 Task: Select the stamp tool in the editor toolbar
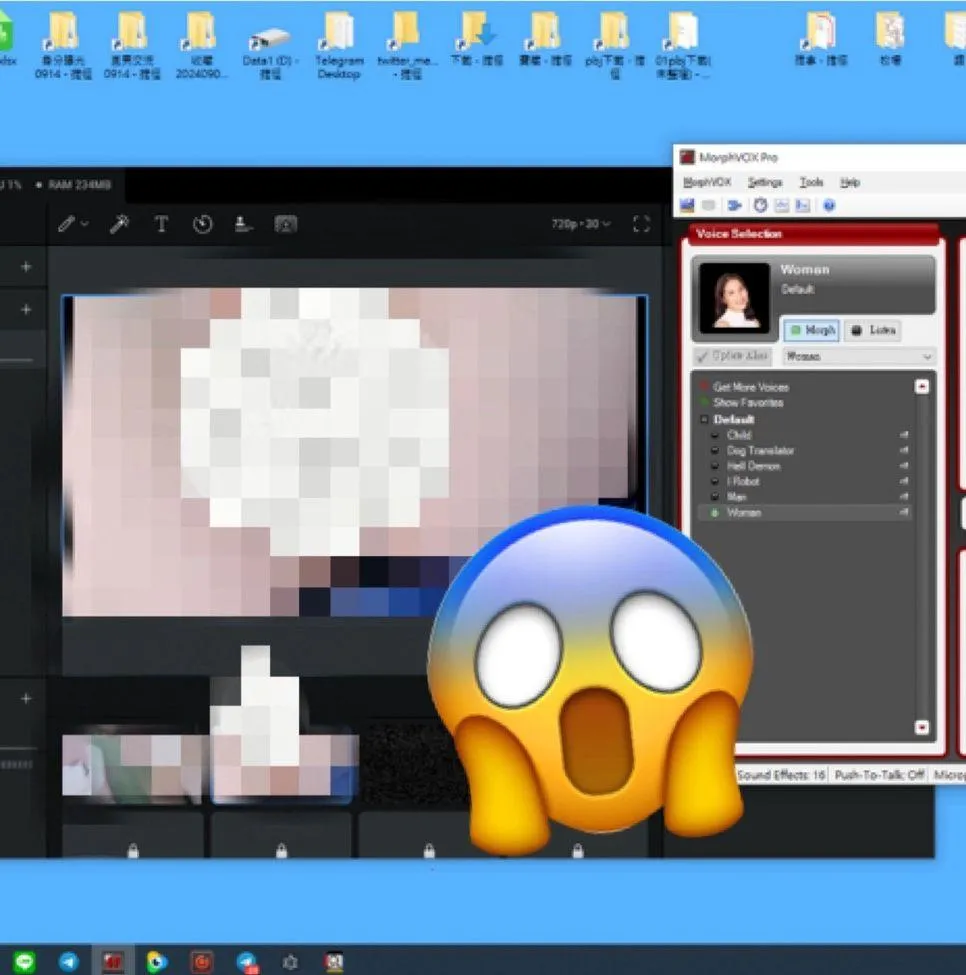243,224
